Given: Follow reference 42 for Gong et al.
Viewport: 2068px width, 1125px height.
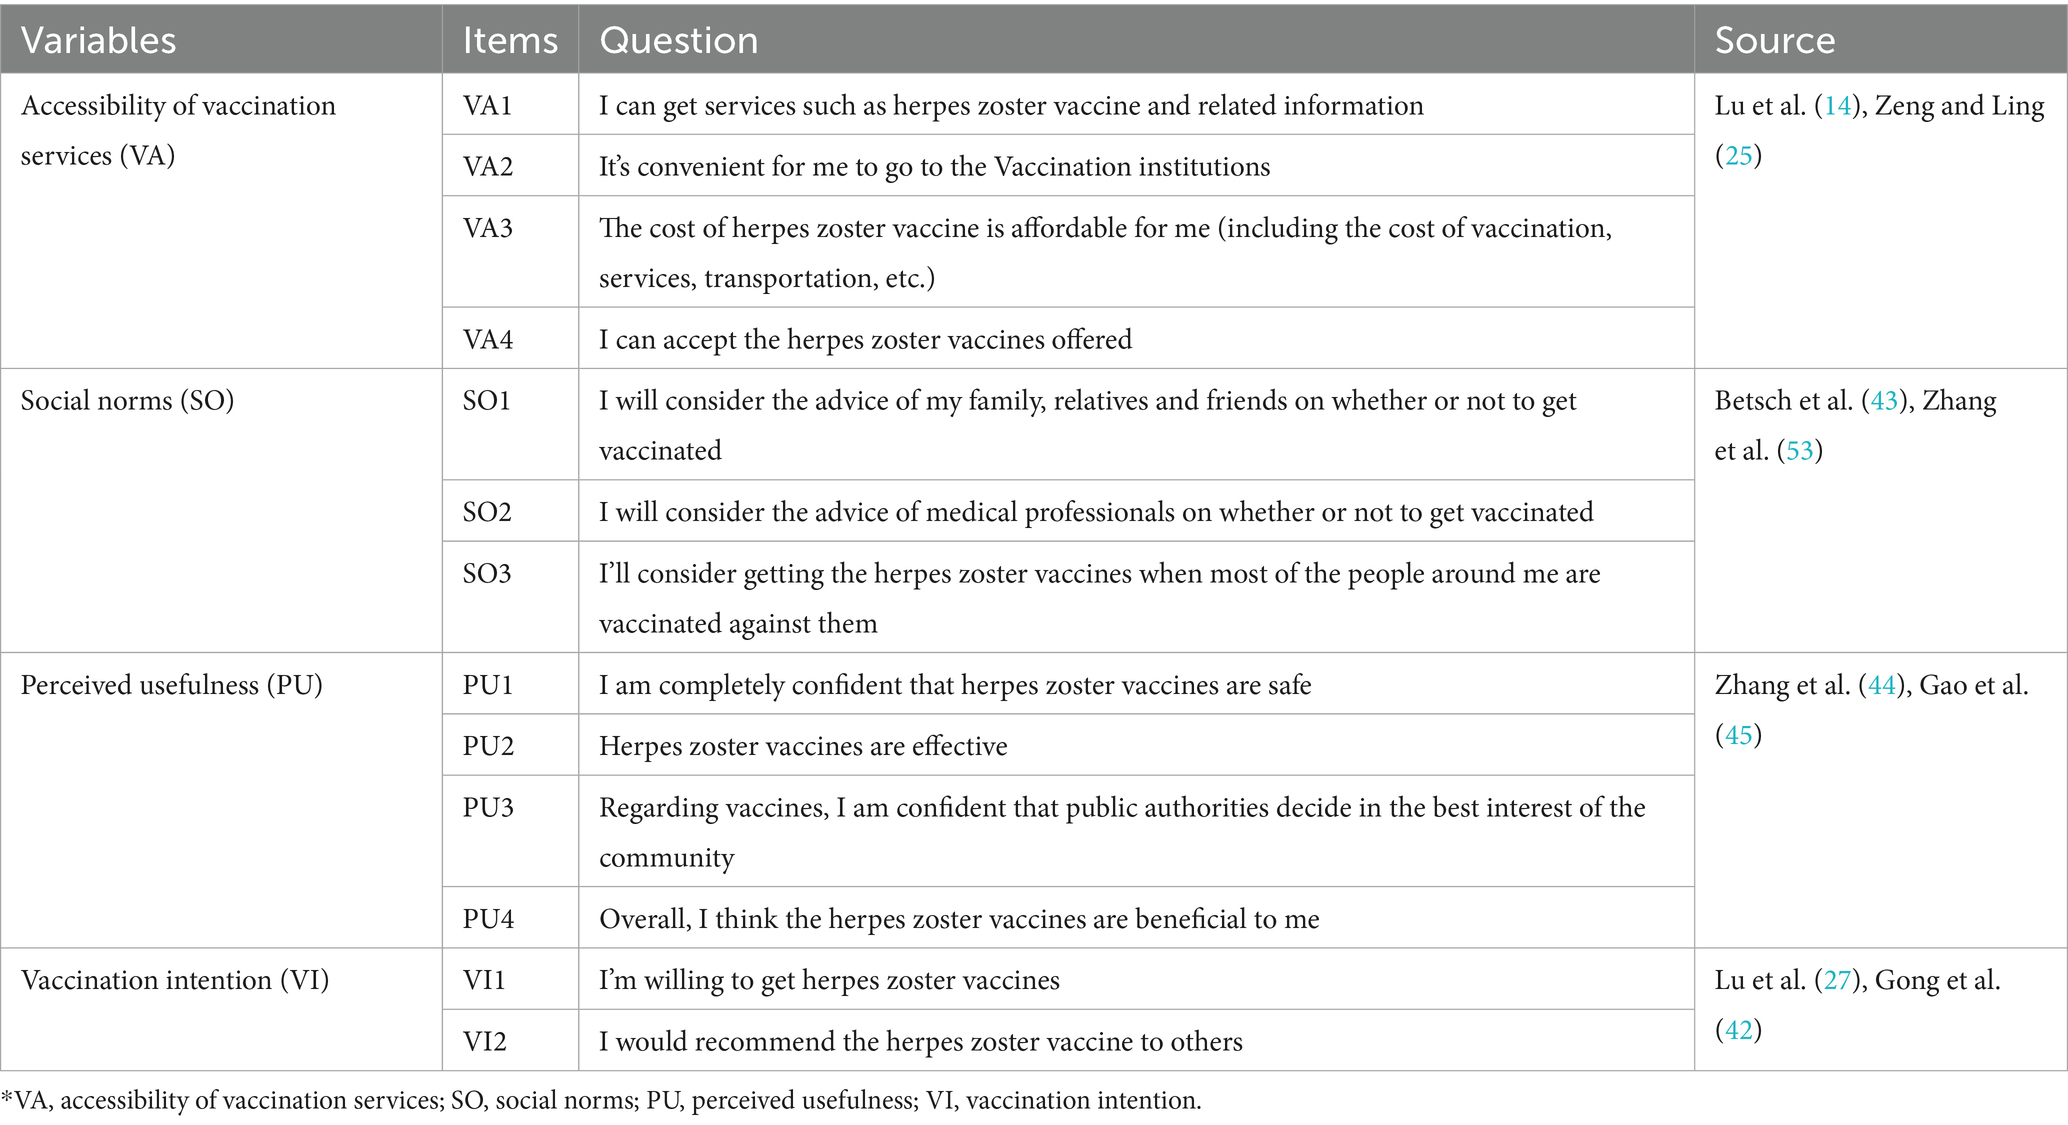Looking at the screenshot, I should click(1738, 1030).
